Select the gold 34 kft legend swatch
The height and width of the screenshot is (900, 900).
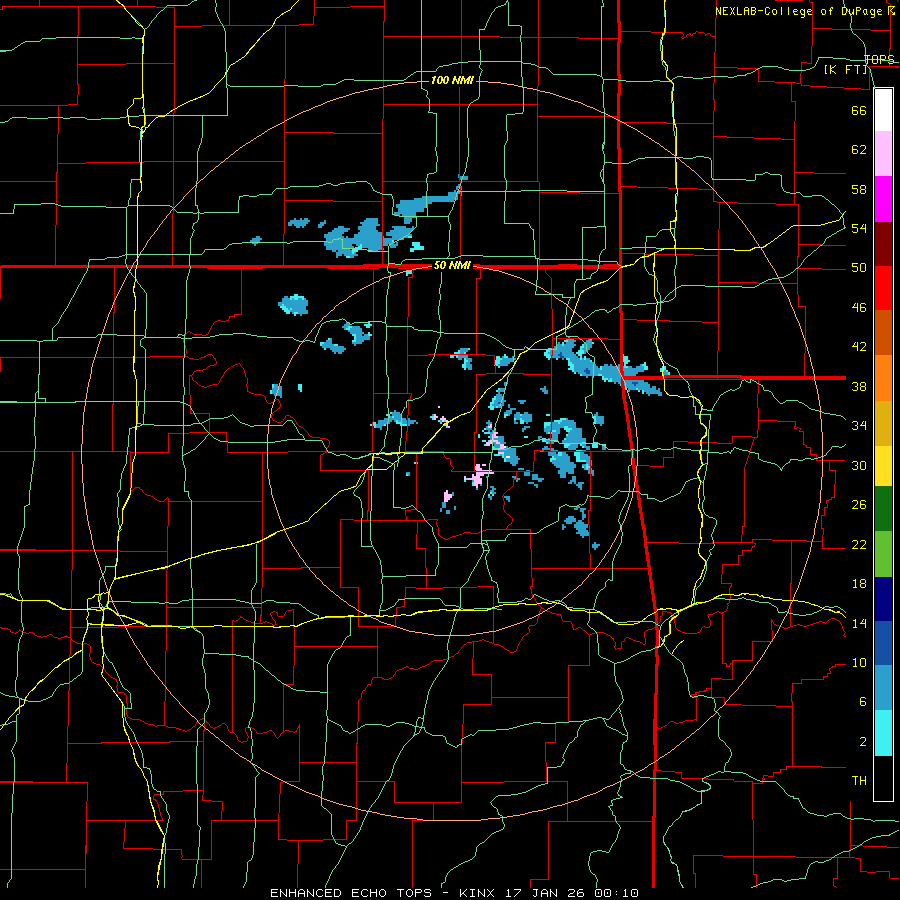883,423
